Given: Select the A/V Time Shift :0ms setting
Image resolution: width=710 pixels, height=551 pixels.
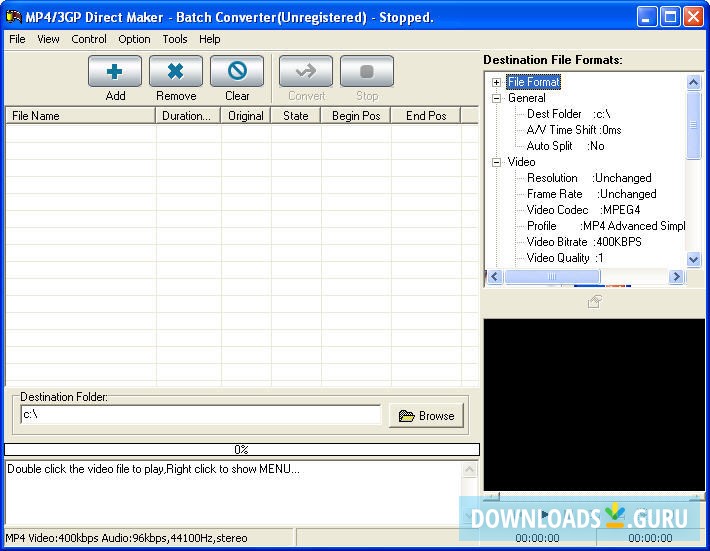Looking at the screenshot, I should click(x=574, y=130).
